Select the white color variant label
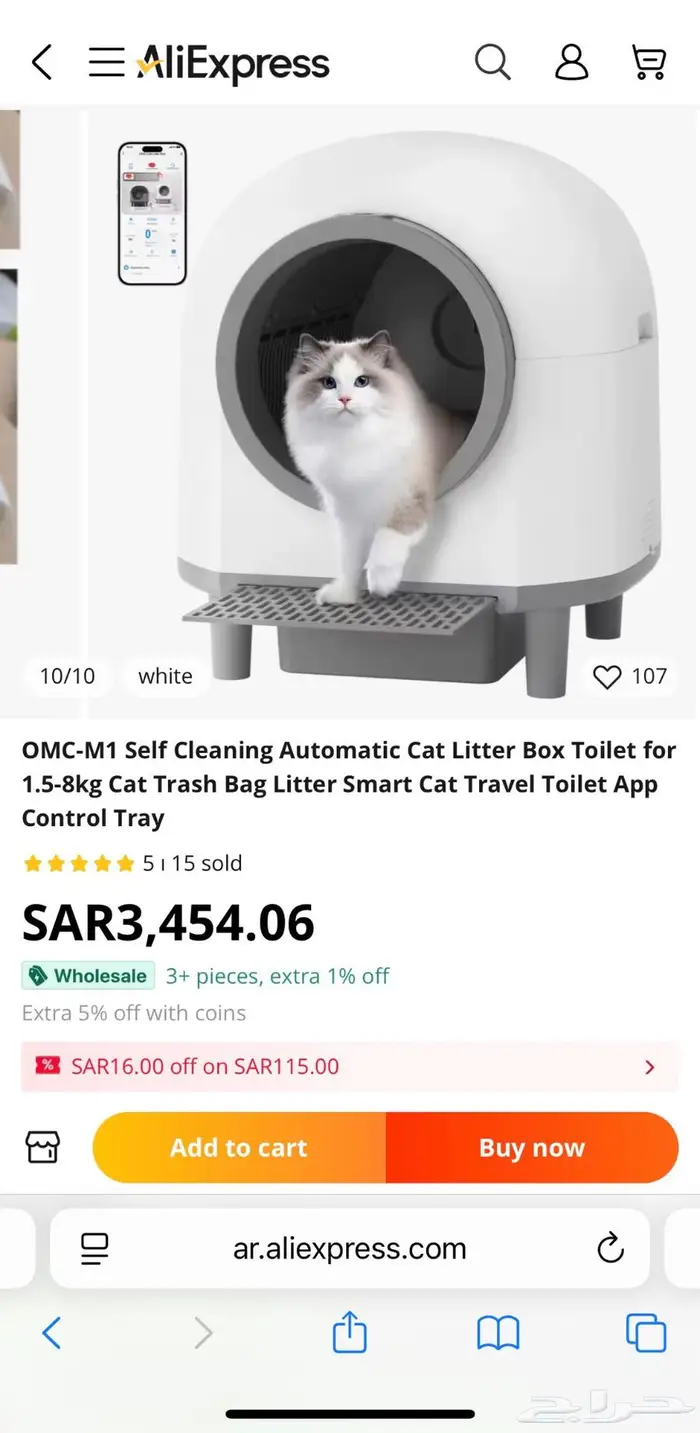The height and width of the screenshot is (1433, 700). point(165,676)
